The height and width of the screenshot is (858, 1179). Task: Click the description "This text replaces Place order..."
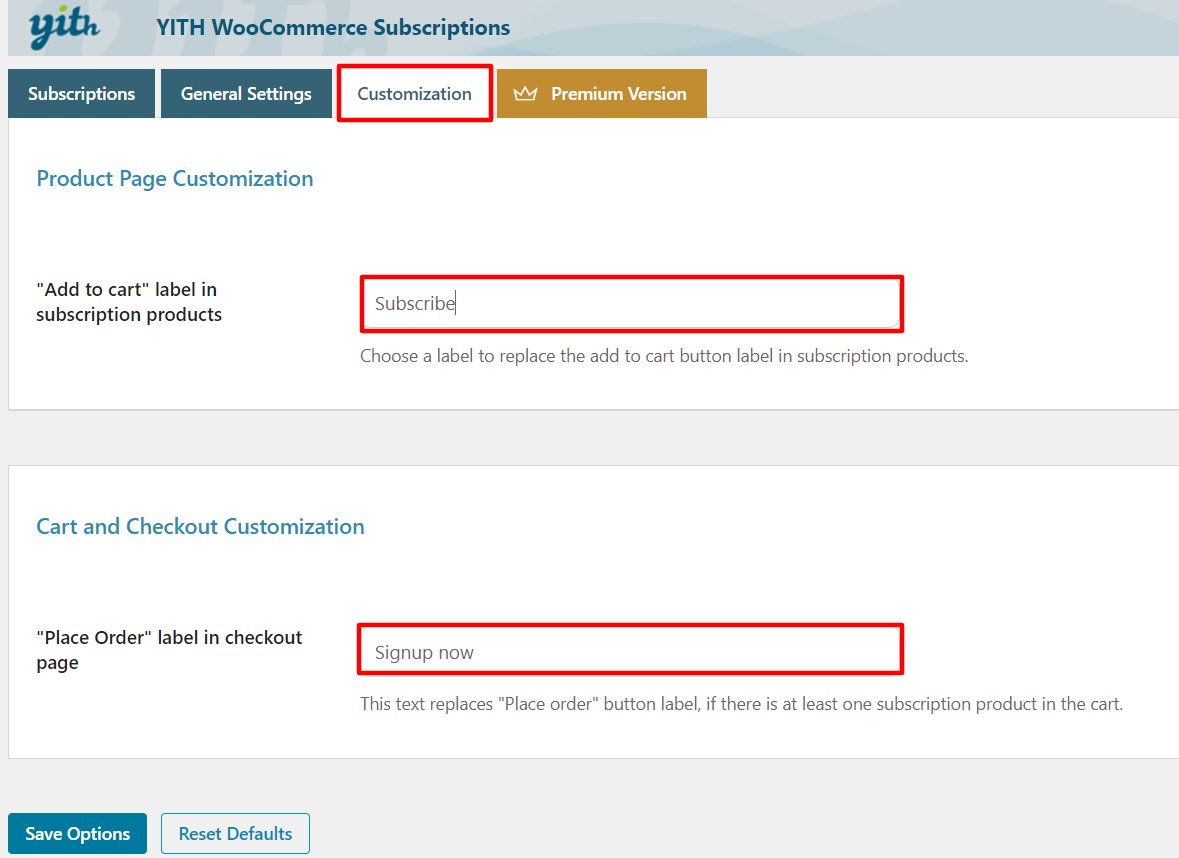pyautogui.click(x=741, y=704)
